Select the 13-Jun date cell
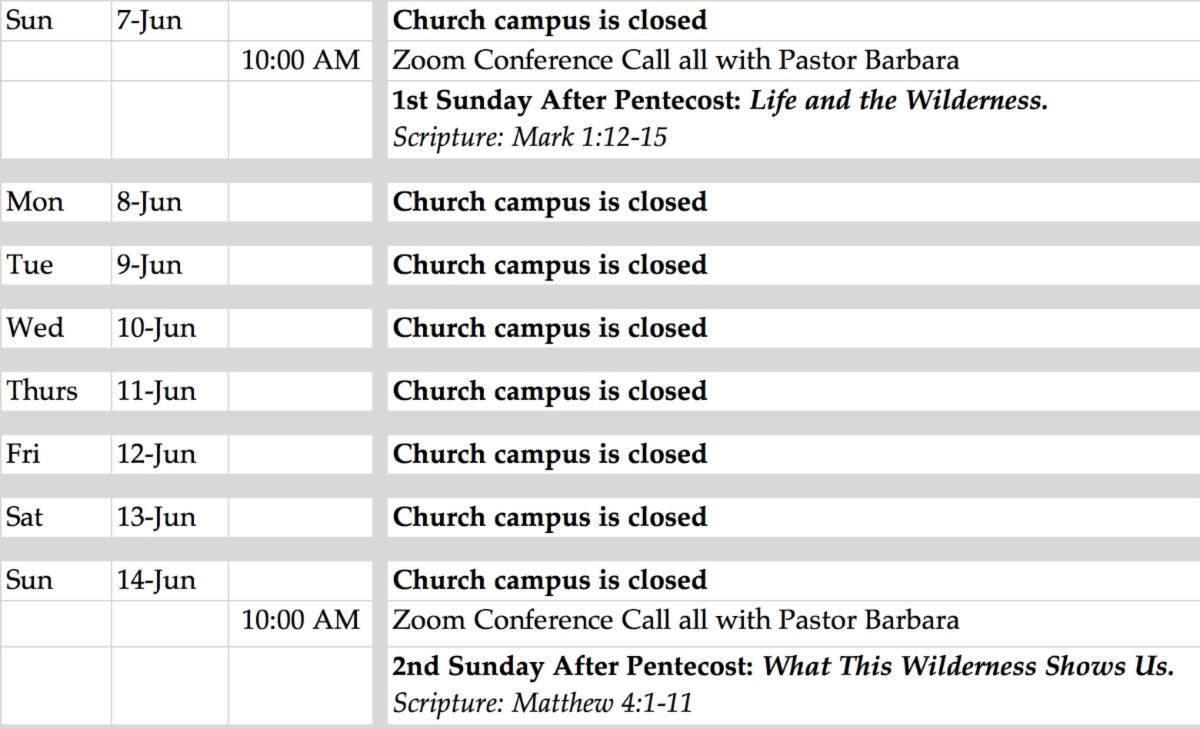This screenshot has height=729, width=1200. click(x=156, y=517)
